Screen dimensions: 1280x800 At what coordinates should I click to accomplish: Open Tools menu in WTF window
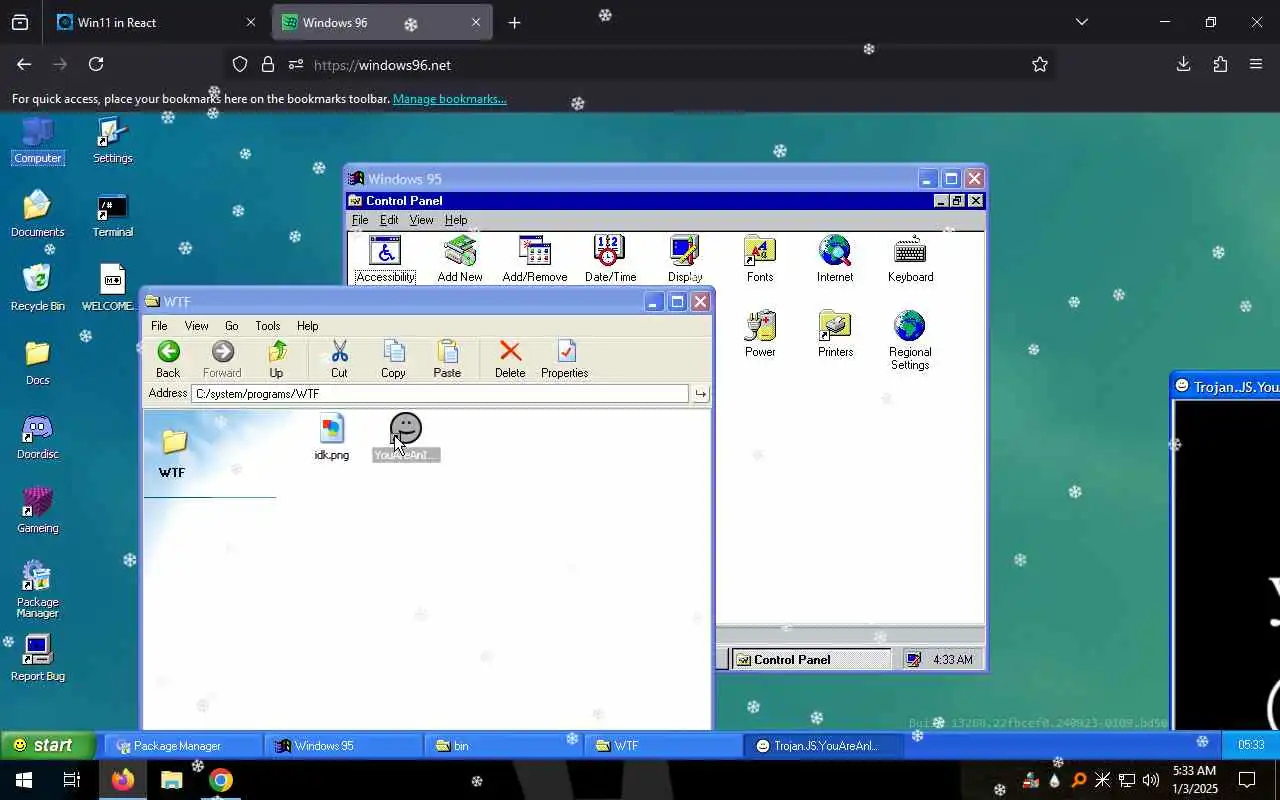tap(267, 326)
